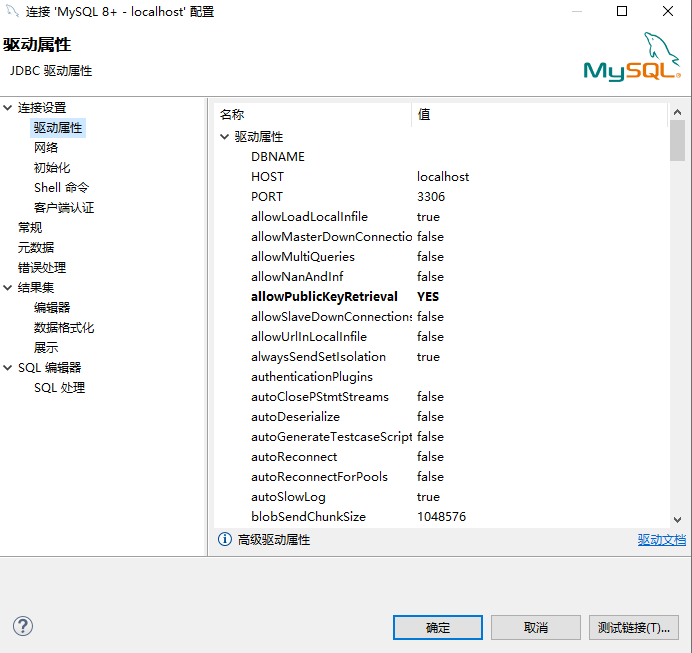Click the localhost value of HOST

(x=443, y=176)
